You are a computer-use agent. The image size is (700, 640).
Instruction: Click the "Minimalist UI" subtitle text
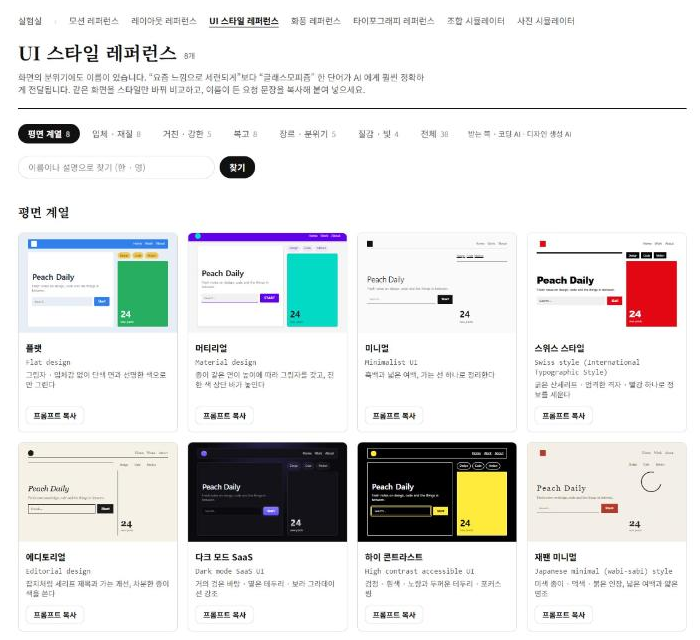391,362
